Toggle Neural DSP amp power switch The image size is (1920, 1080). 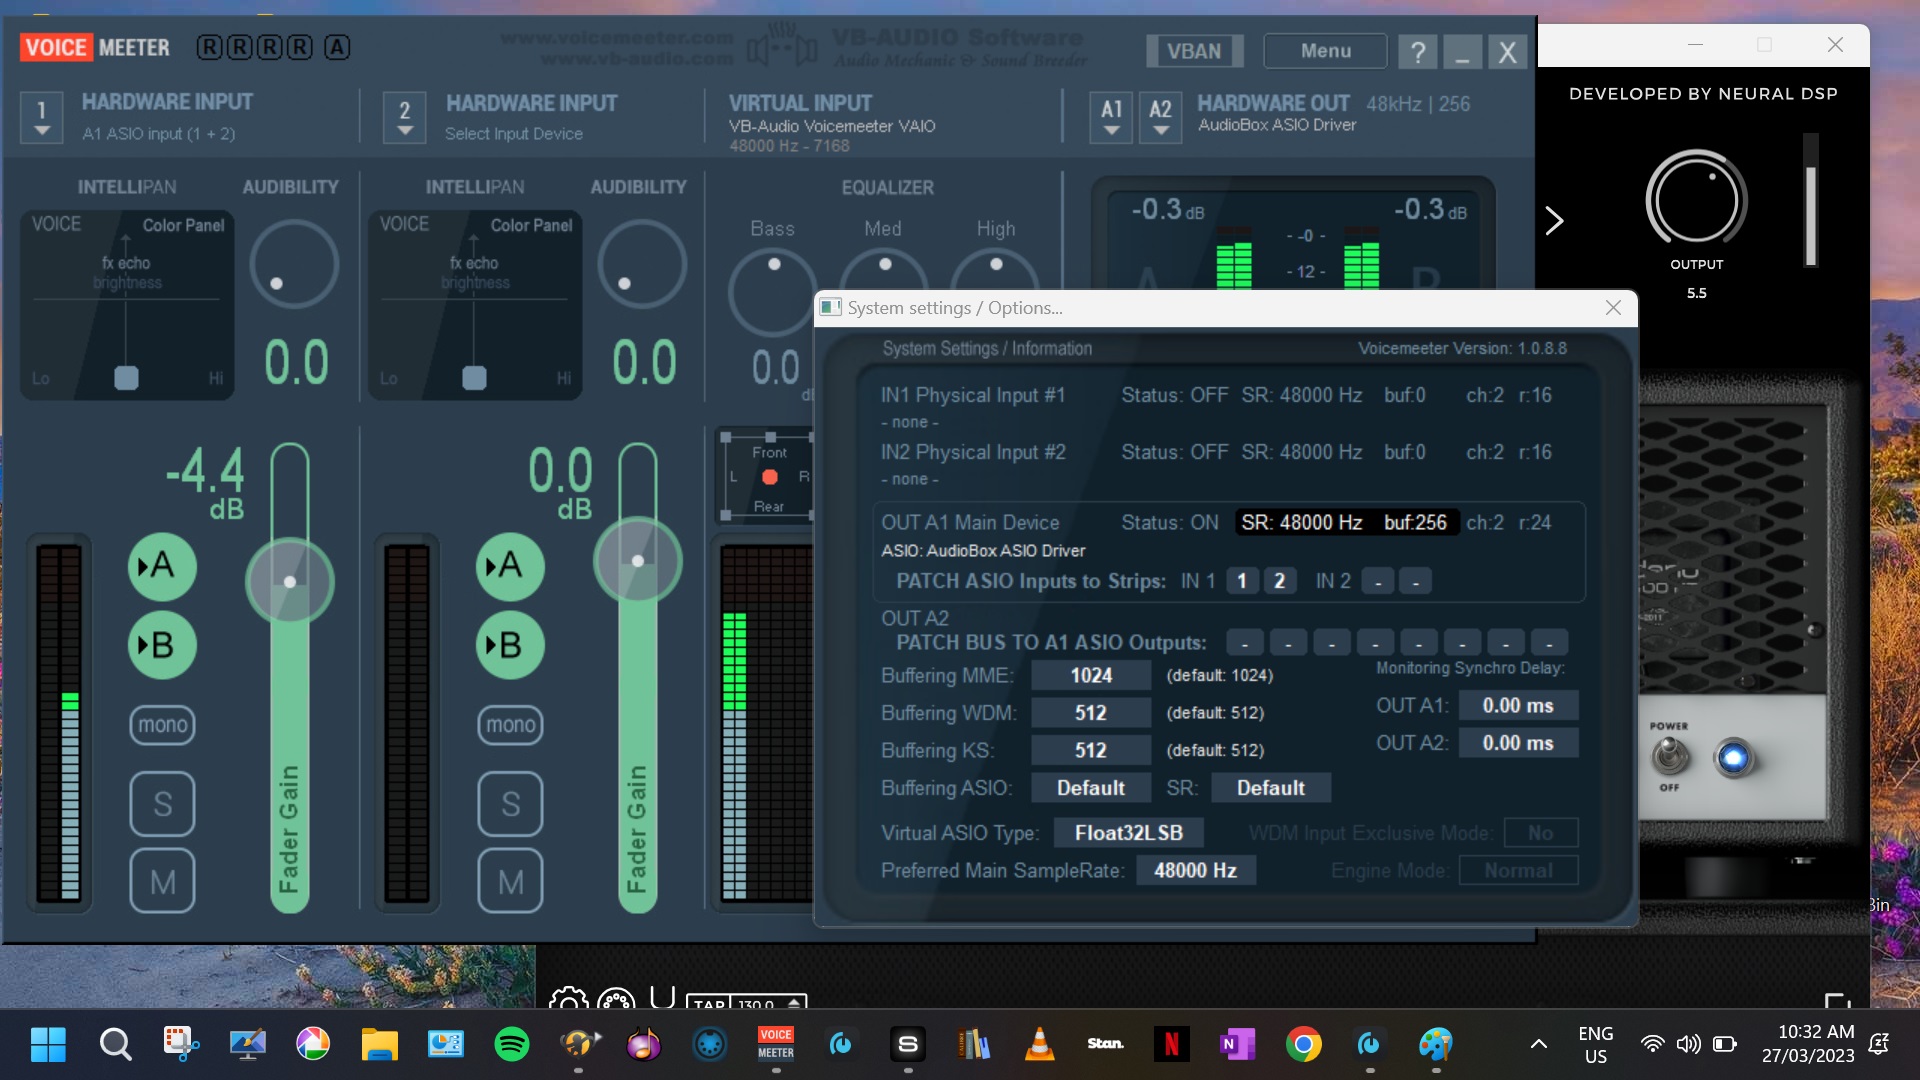[x=1668, y=757]
